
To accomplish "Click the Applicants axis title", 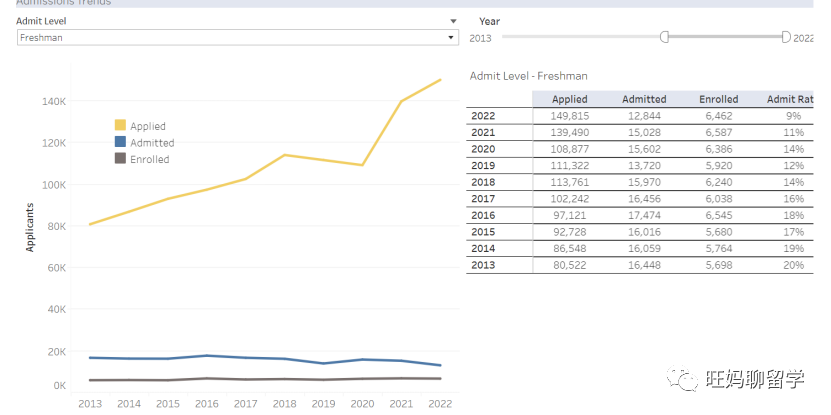I will pos(30,227).
